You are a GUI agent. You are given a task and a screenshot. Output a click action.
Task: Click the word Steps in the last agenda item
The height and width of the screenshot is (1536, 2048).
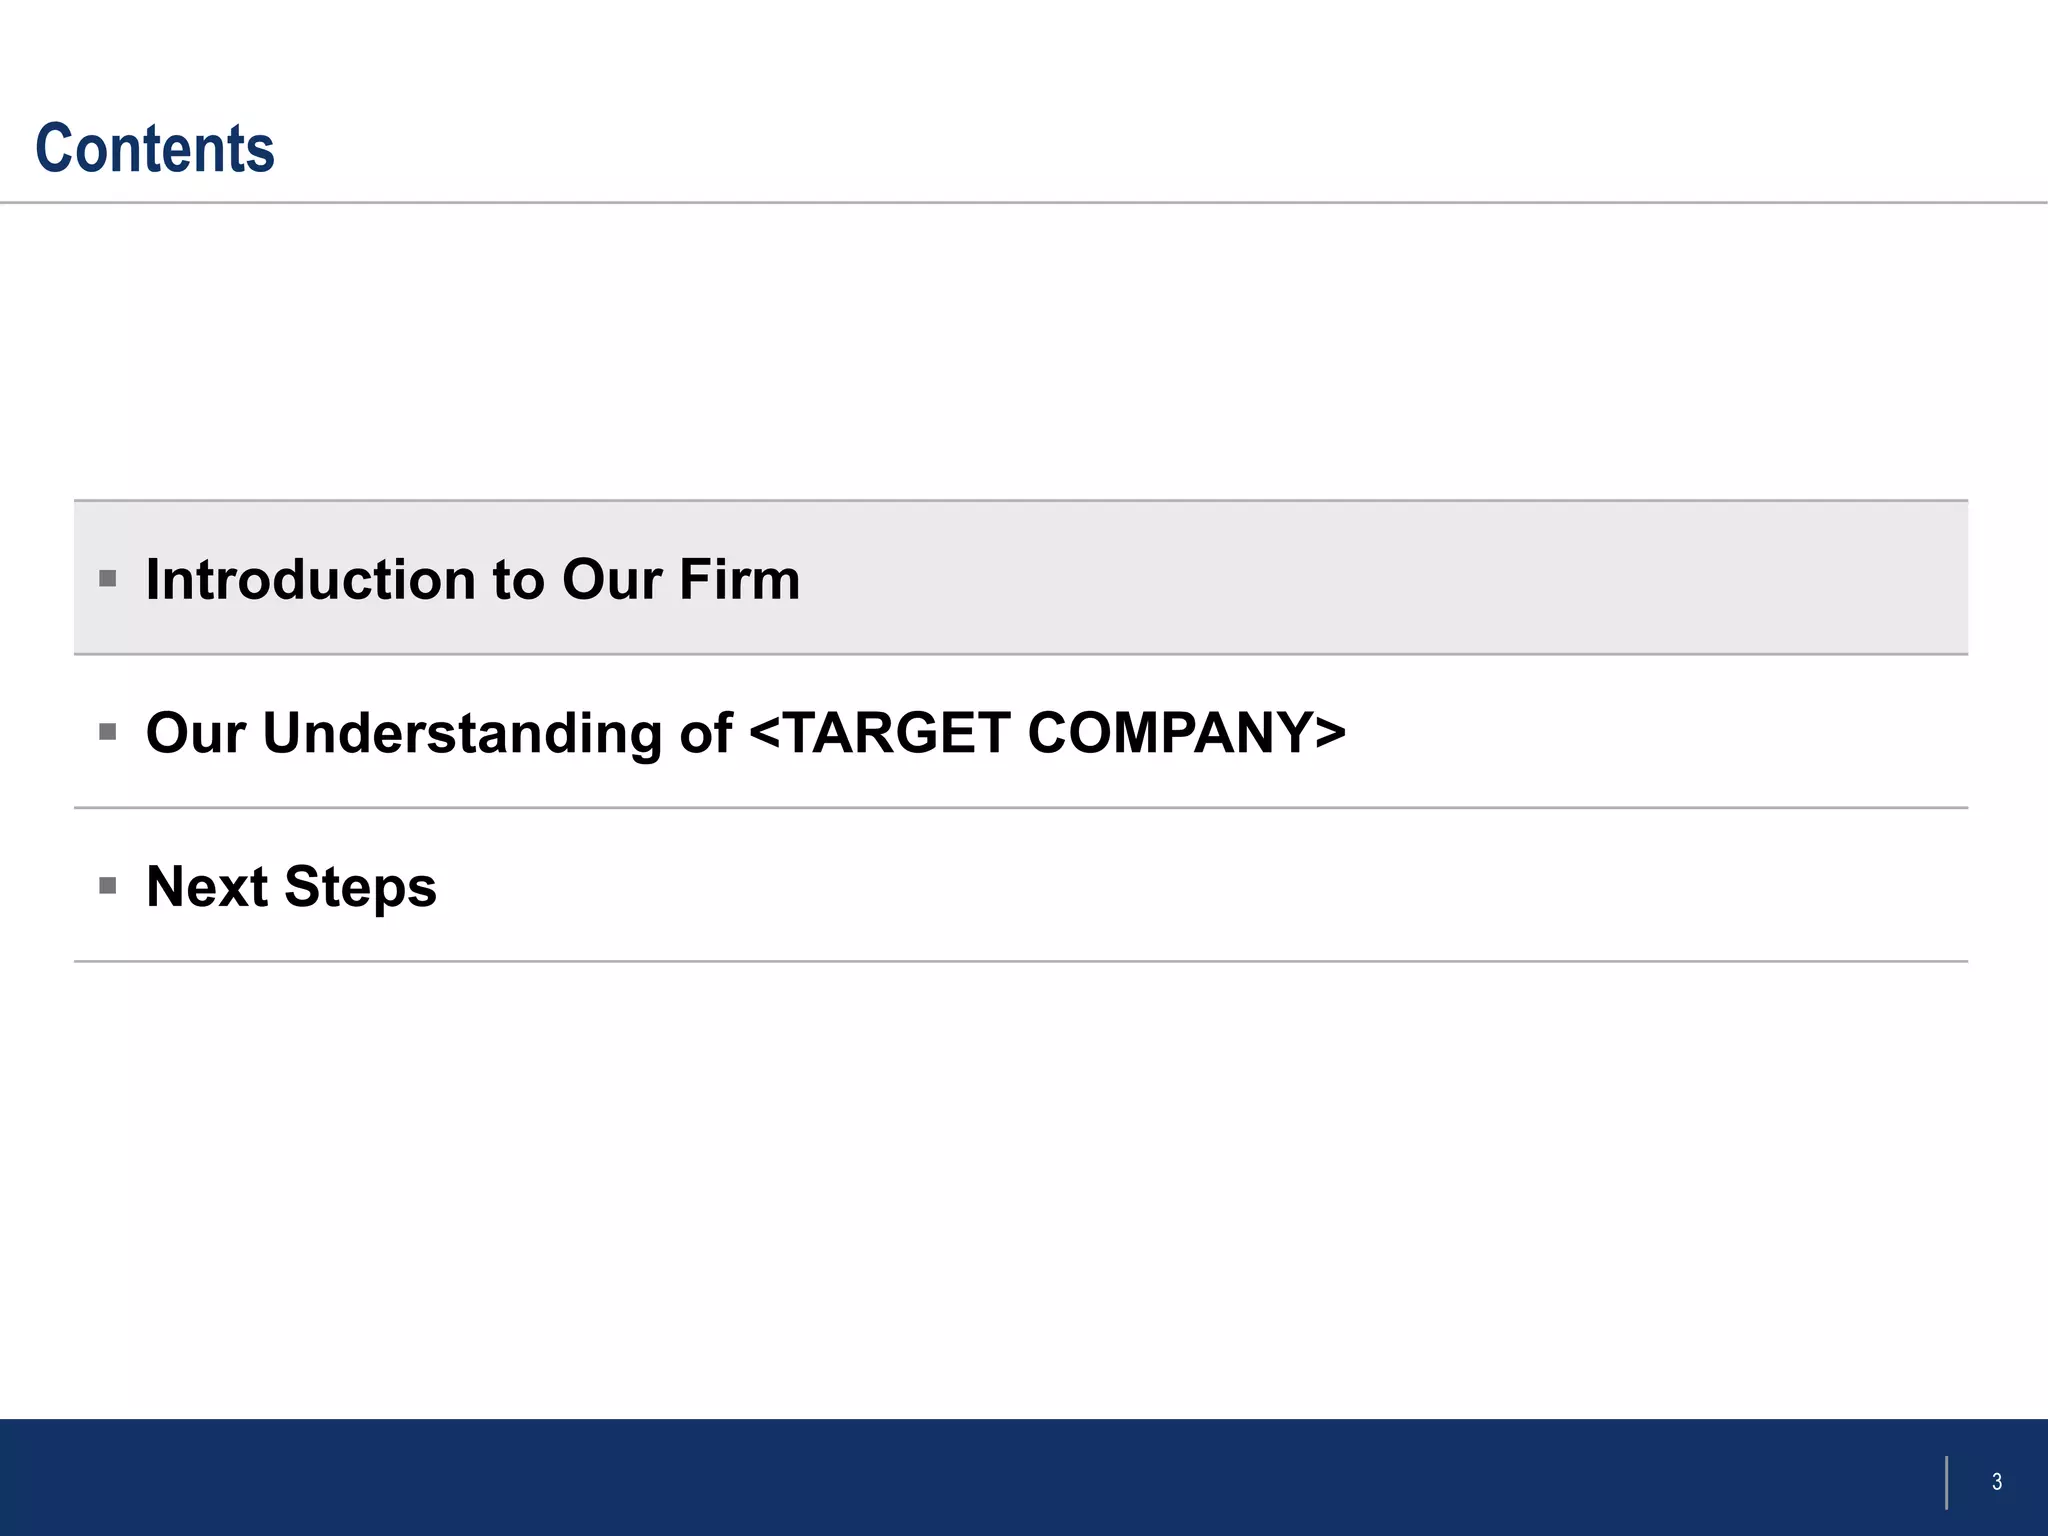click(x=361, y=887)
